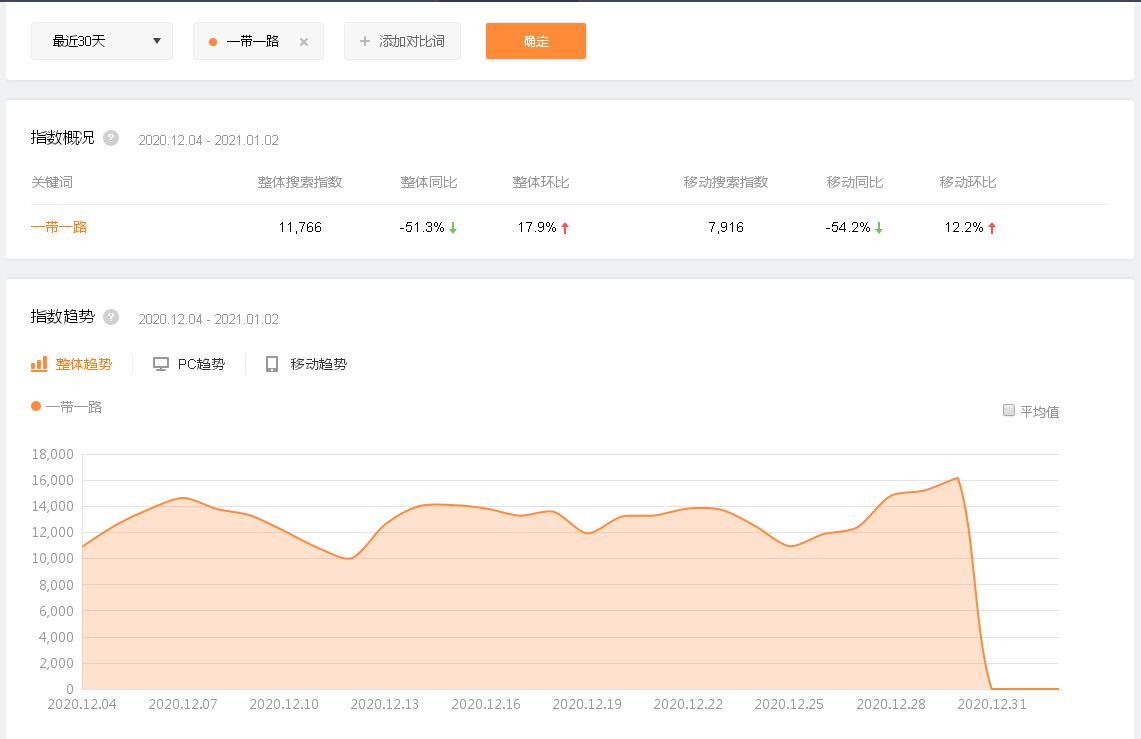This screenshot has height=739, width=1141.
Task: Switch to the 移动趋势 tab
Action: click(318, 364)
